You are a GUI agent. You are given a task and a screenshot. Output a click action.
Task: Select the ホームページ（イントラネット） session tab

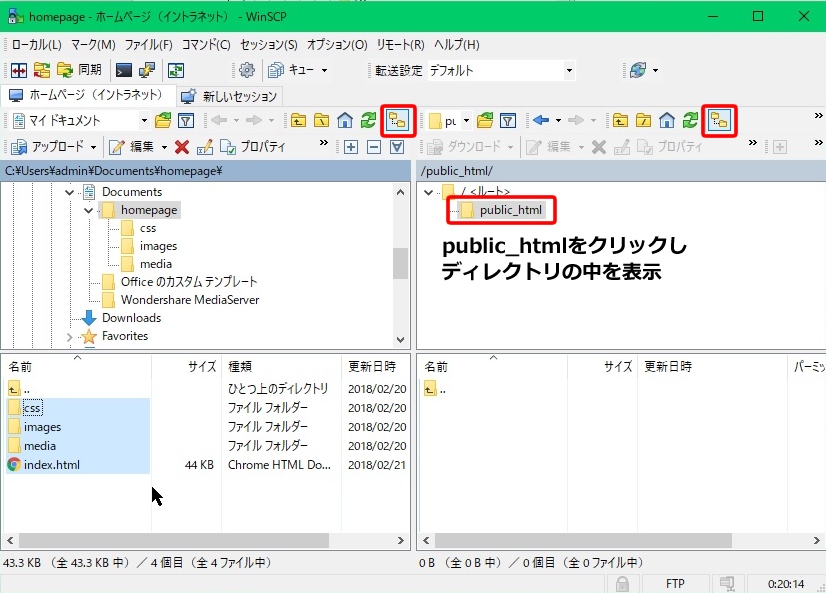86,95
